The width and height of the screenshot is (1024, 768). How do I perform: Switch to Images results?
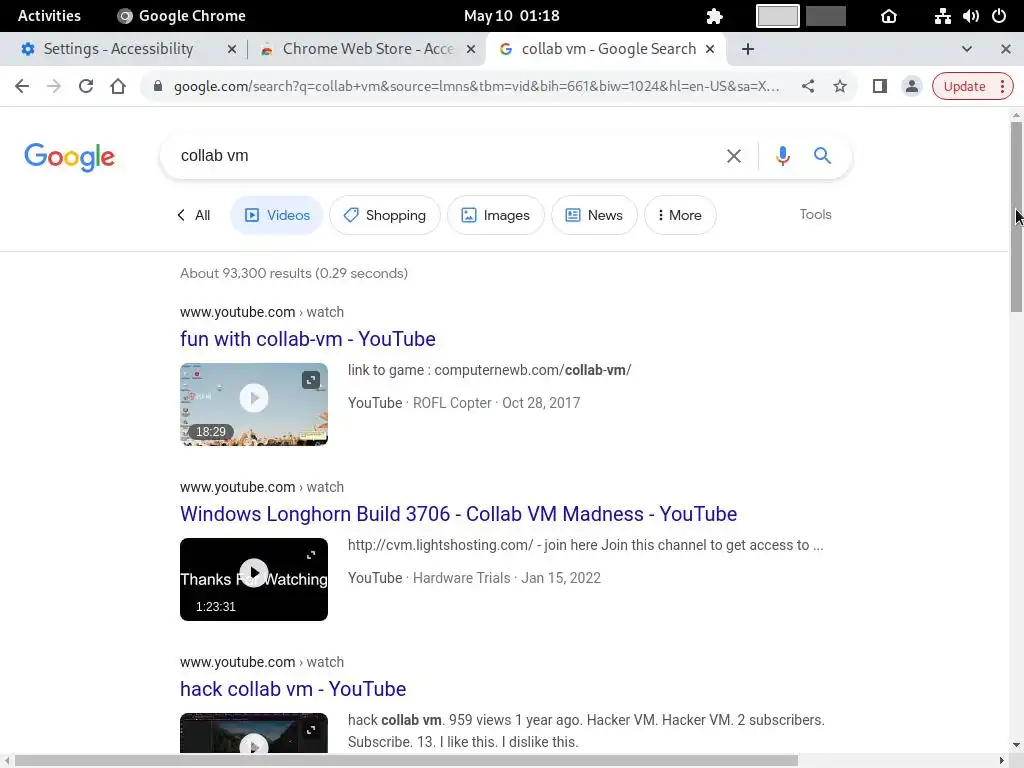pos(496,216)
